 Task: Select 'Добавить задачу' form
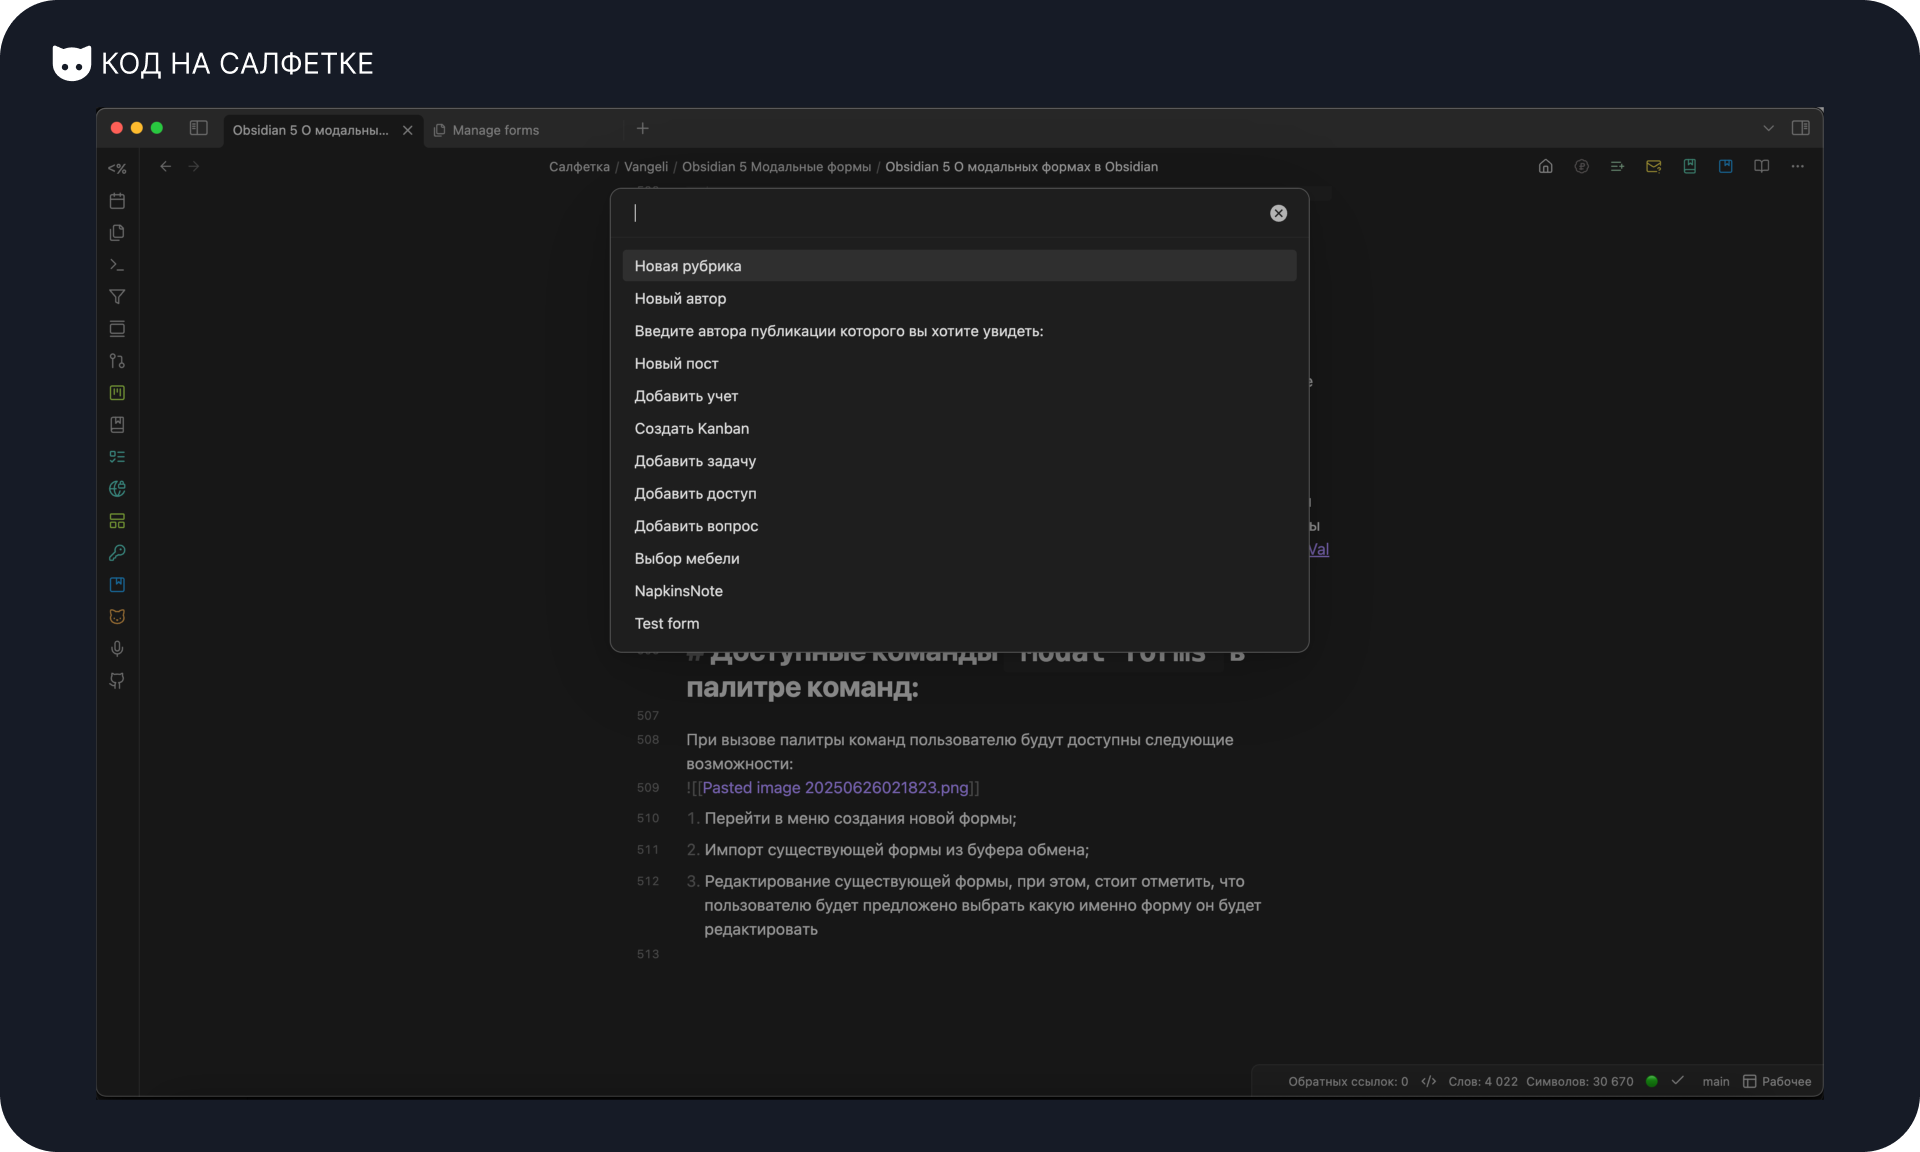tap(959, 461)
